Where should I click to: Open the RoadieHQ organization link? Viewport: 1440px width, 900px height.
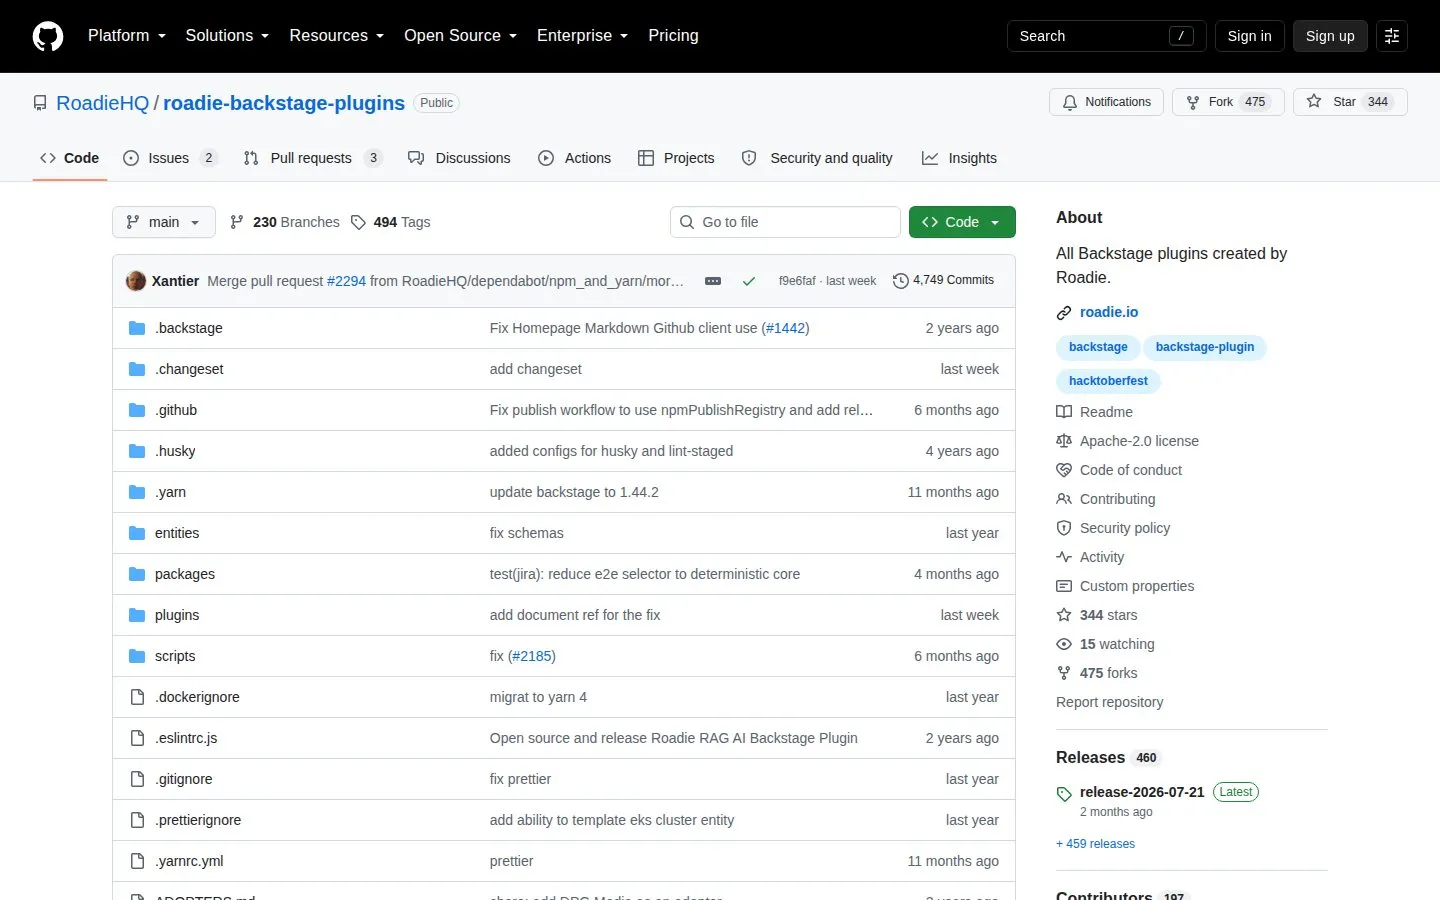[103, 103]
